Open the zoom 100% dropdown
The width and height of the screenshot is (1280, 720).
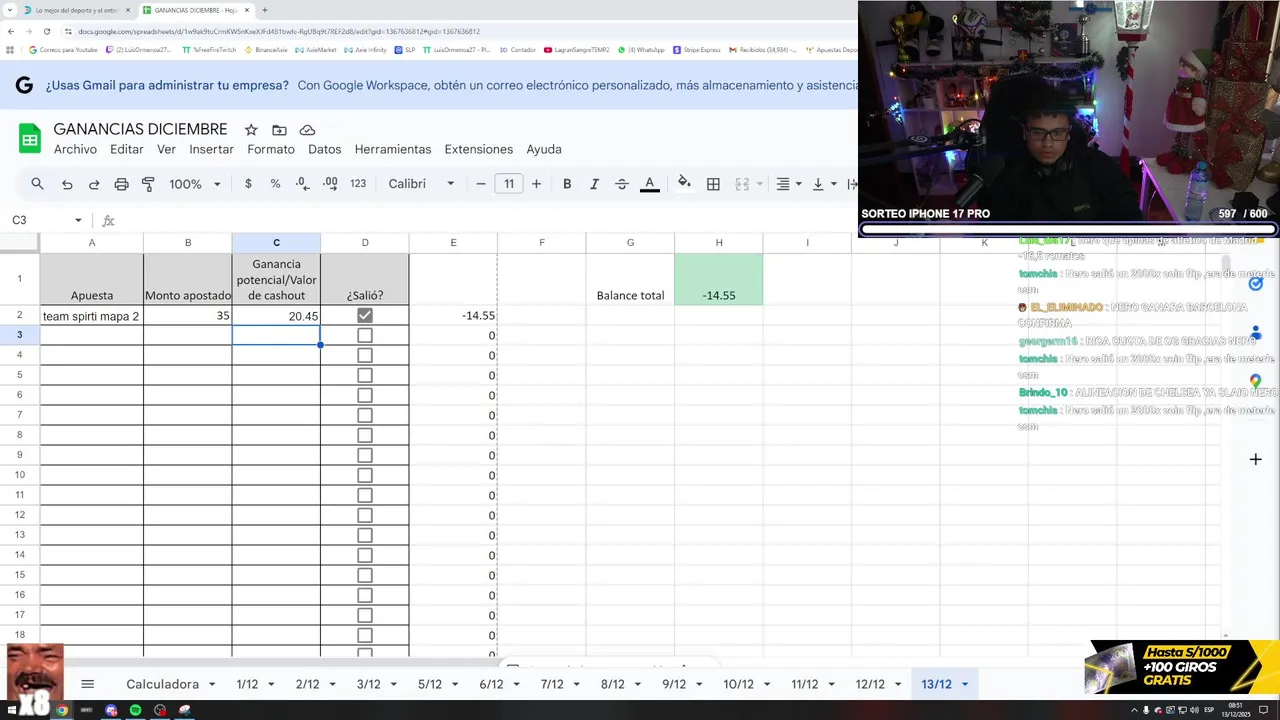[x=194, y=184]
